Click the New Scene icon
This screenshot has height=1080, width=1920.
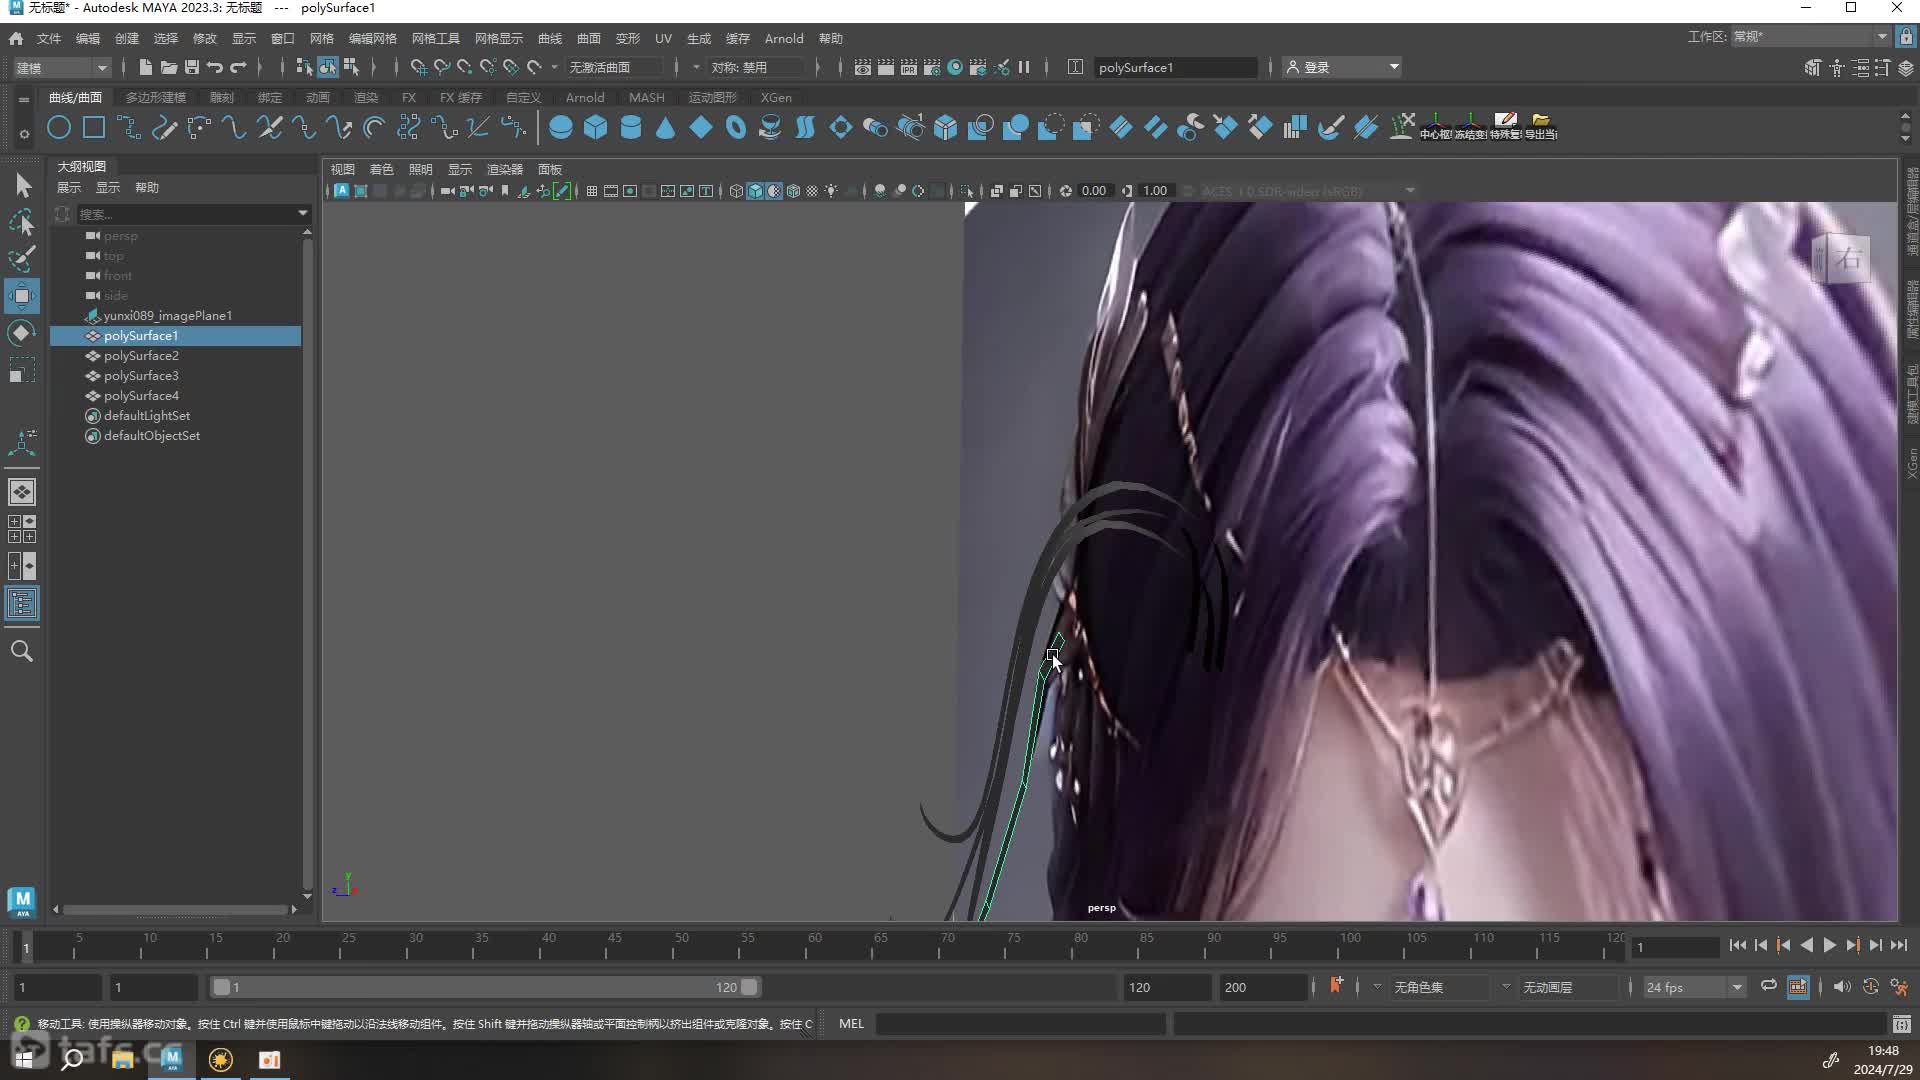coord(145,67)
